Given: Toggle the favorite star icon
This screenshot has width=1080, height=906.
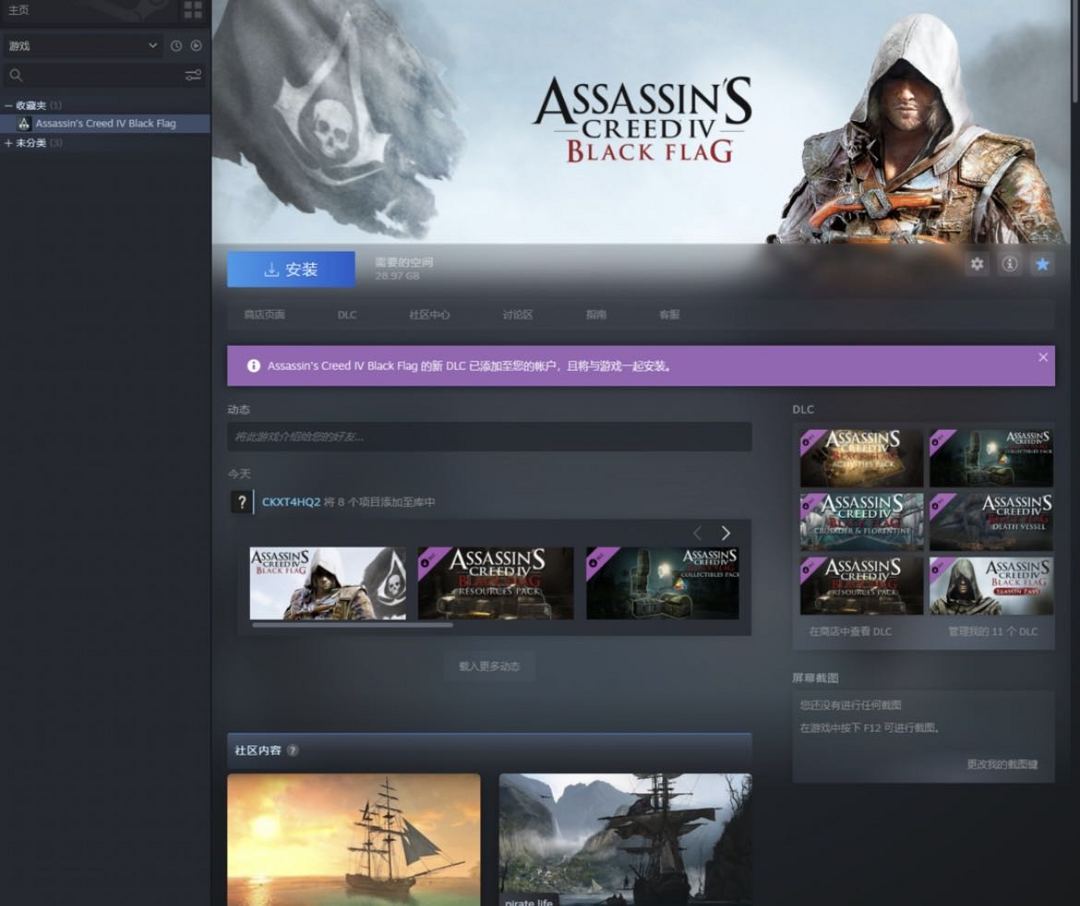Looking at the screenshot, I should [1043, 264].
